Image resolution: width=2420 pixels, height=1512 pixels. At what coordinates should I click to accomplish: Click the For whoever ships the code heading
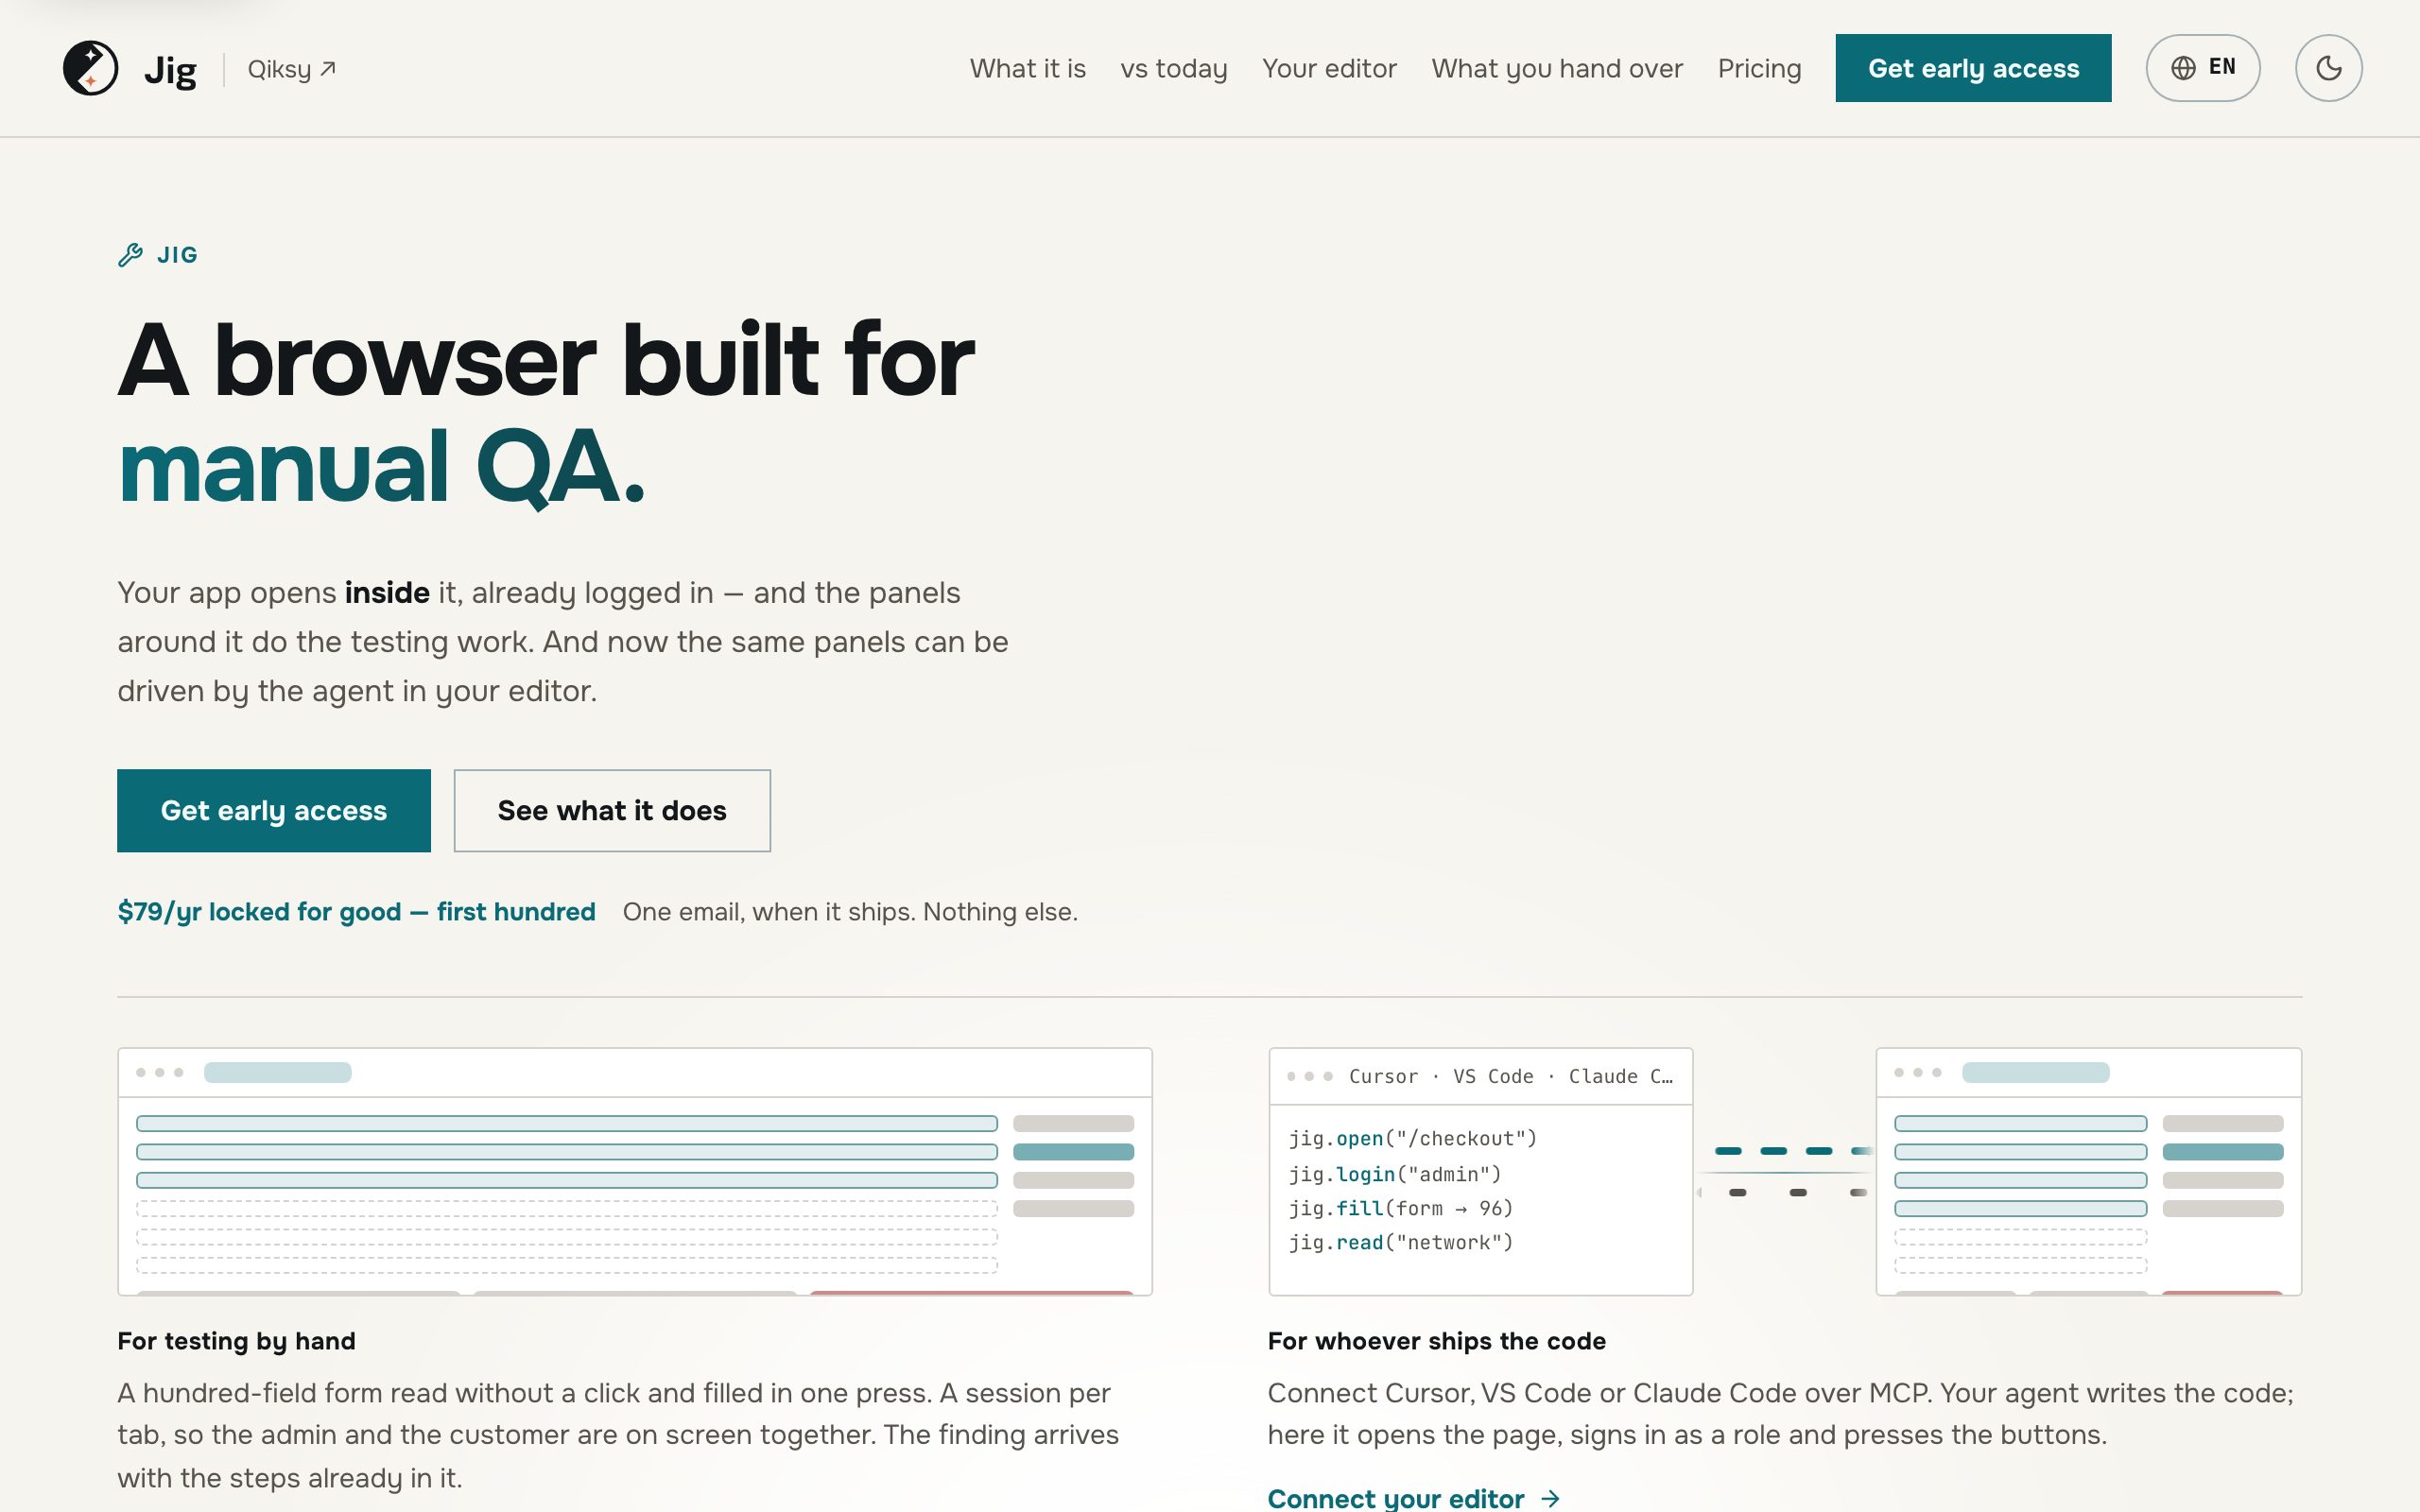1436,1341
